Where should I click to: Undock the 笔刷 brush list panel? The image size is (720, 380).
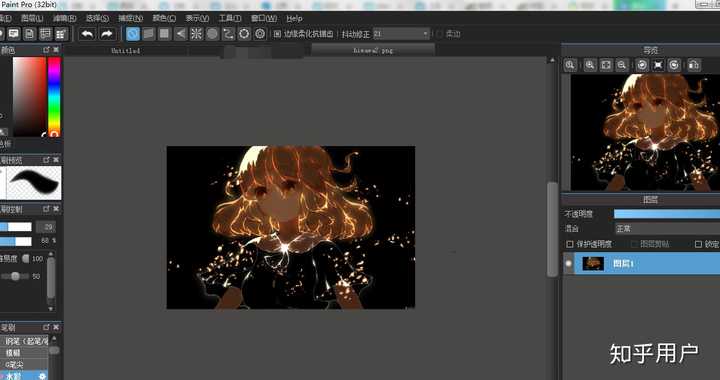point(46,327)
